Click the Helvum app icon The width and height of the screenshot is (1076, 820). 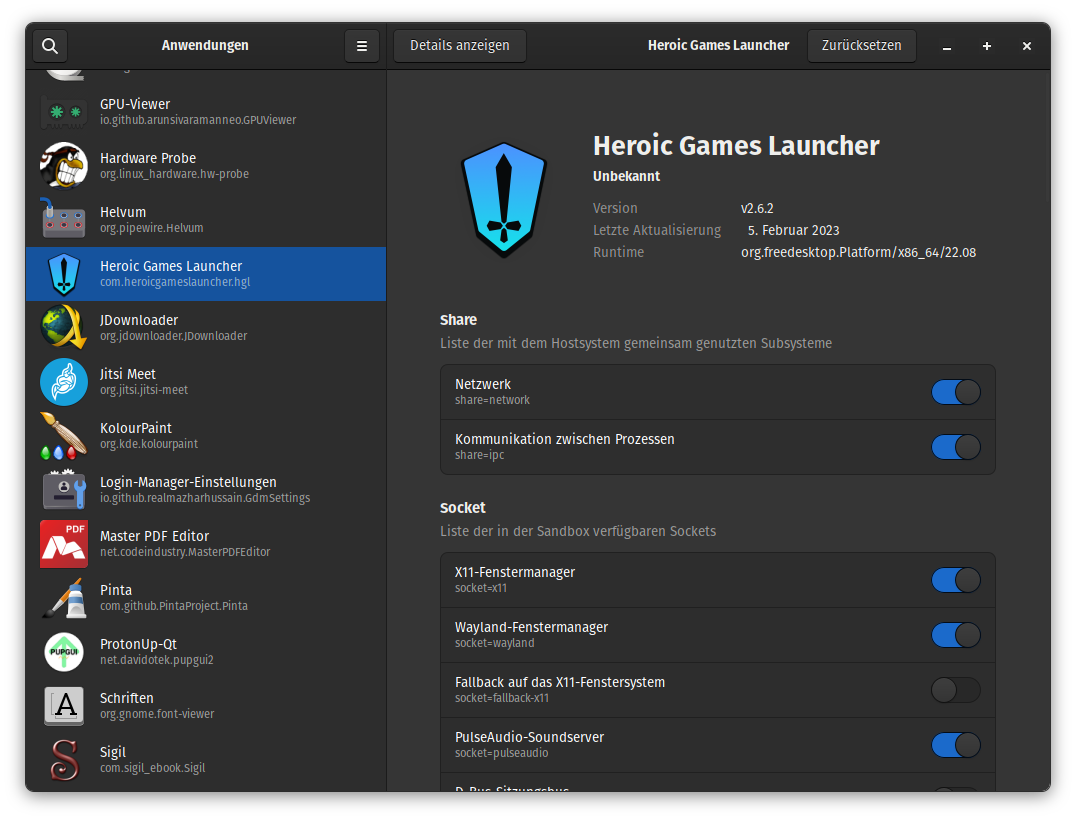64,220
